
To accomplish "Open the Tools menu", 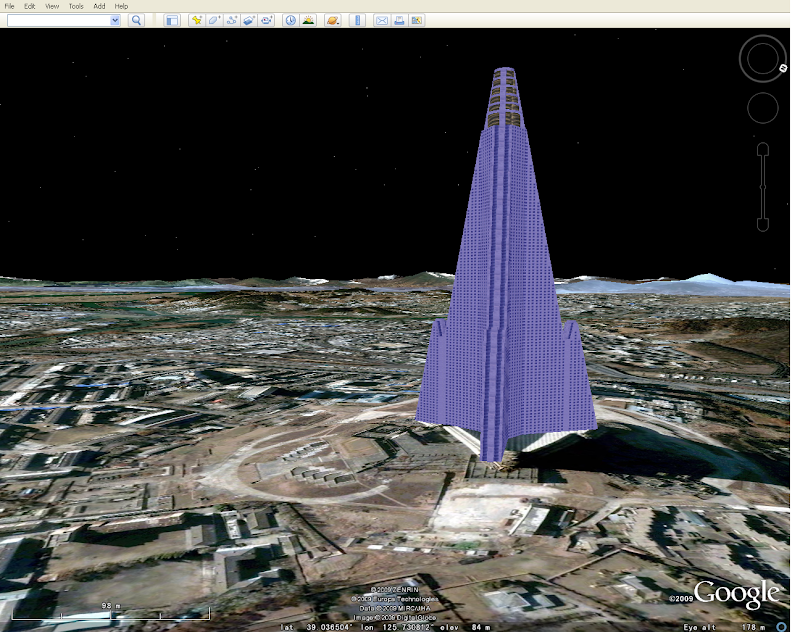I will tap(76, 6).
